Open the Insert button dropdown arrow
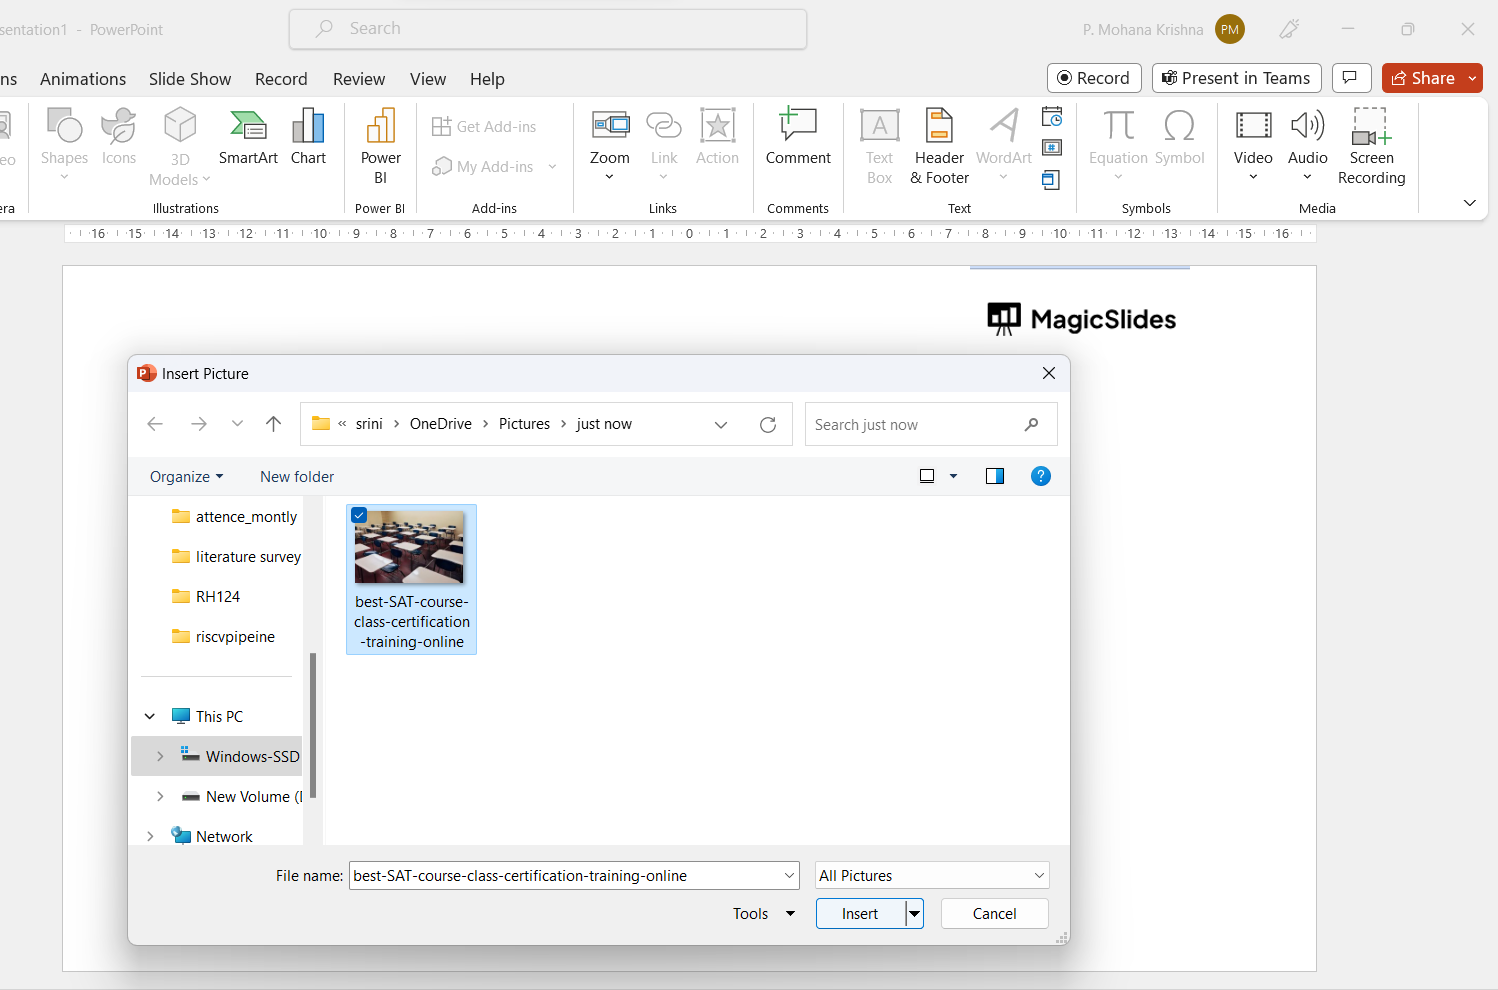The width and height of the screenshot is (1498, 990). (914, 914)
